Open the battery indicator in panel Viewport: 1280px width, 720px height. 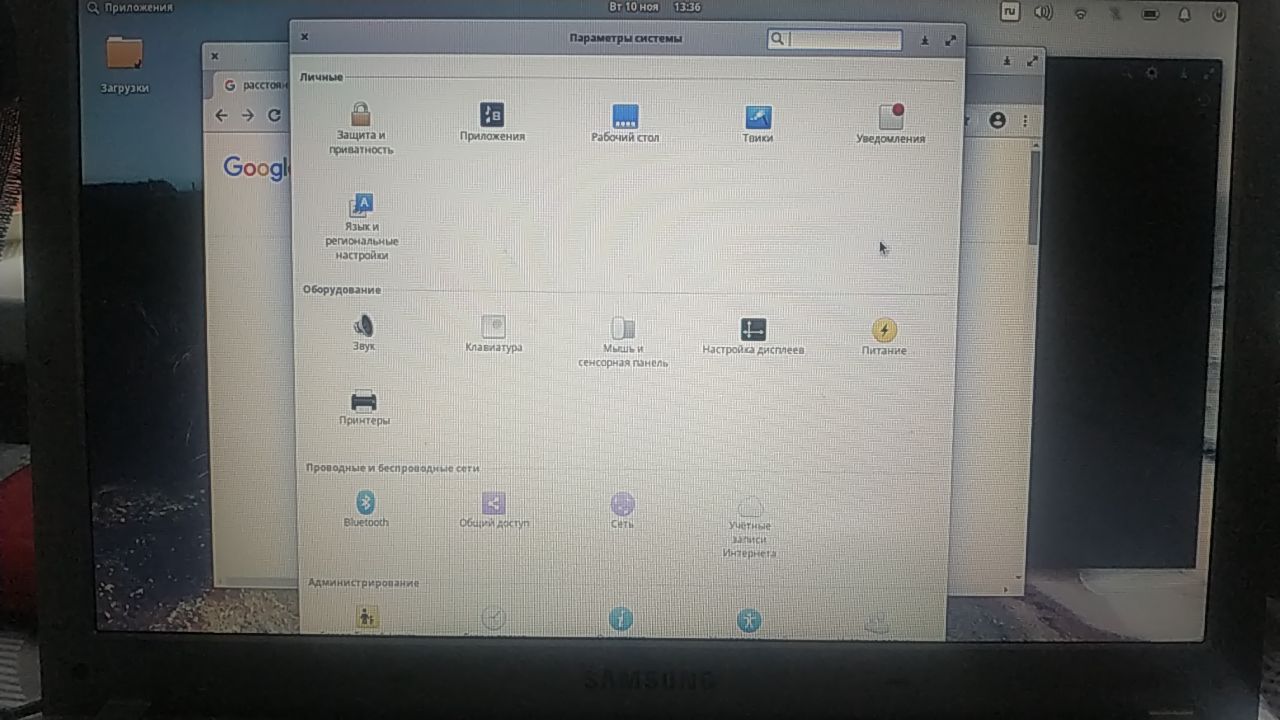pyautogui.click(x=1149, y=14)
